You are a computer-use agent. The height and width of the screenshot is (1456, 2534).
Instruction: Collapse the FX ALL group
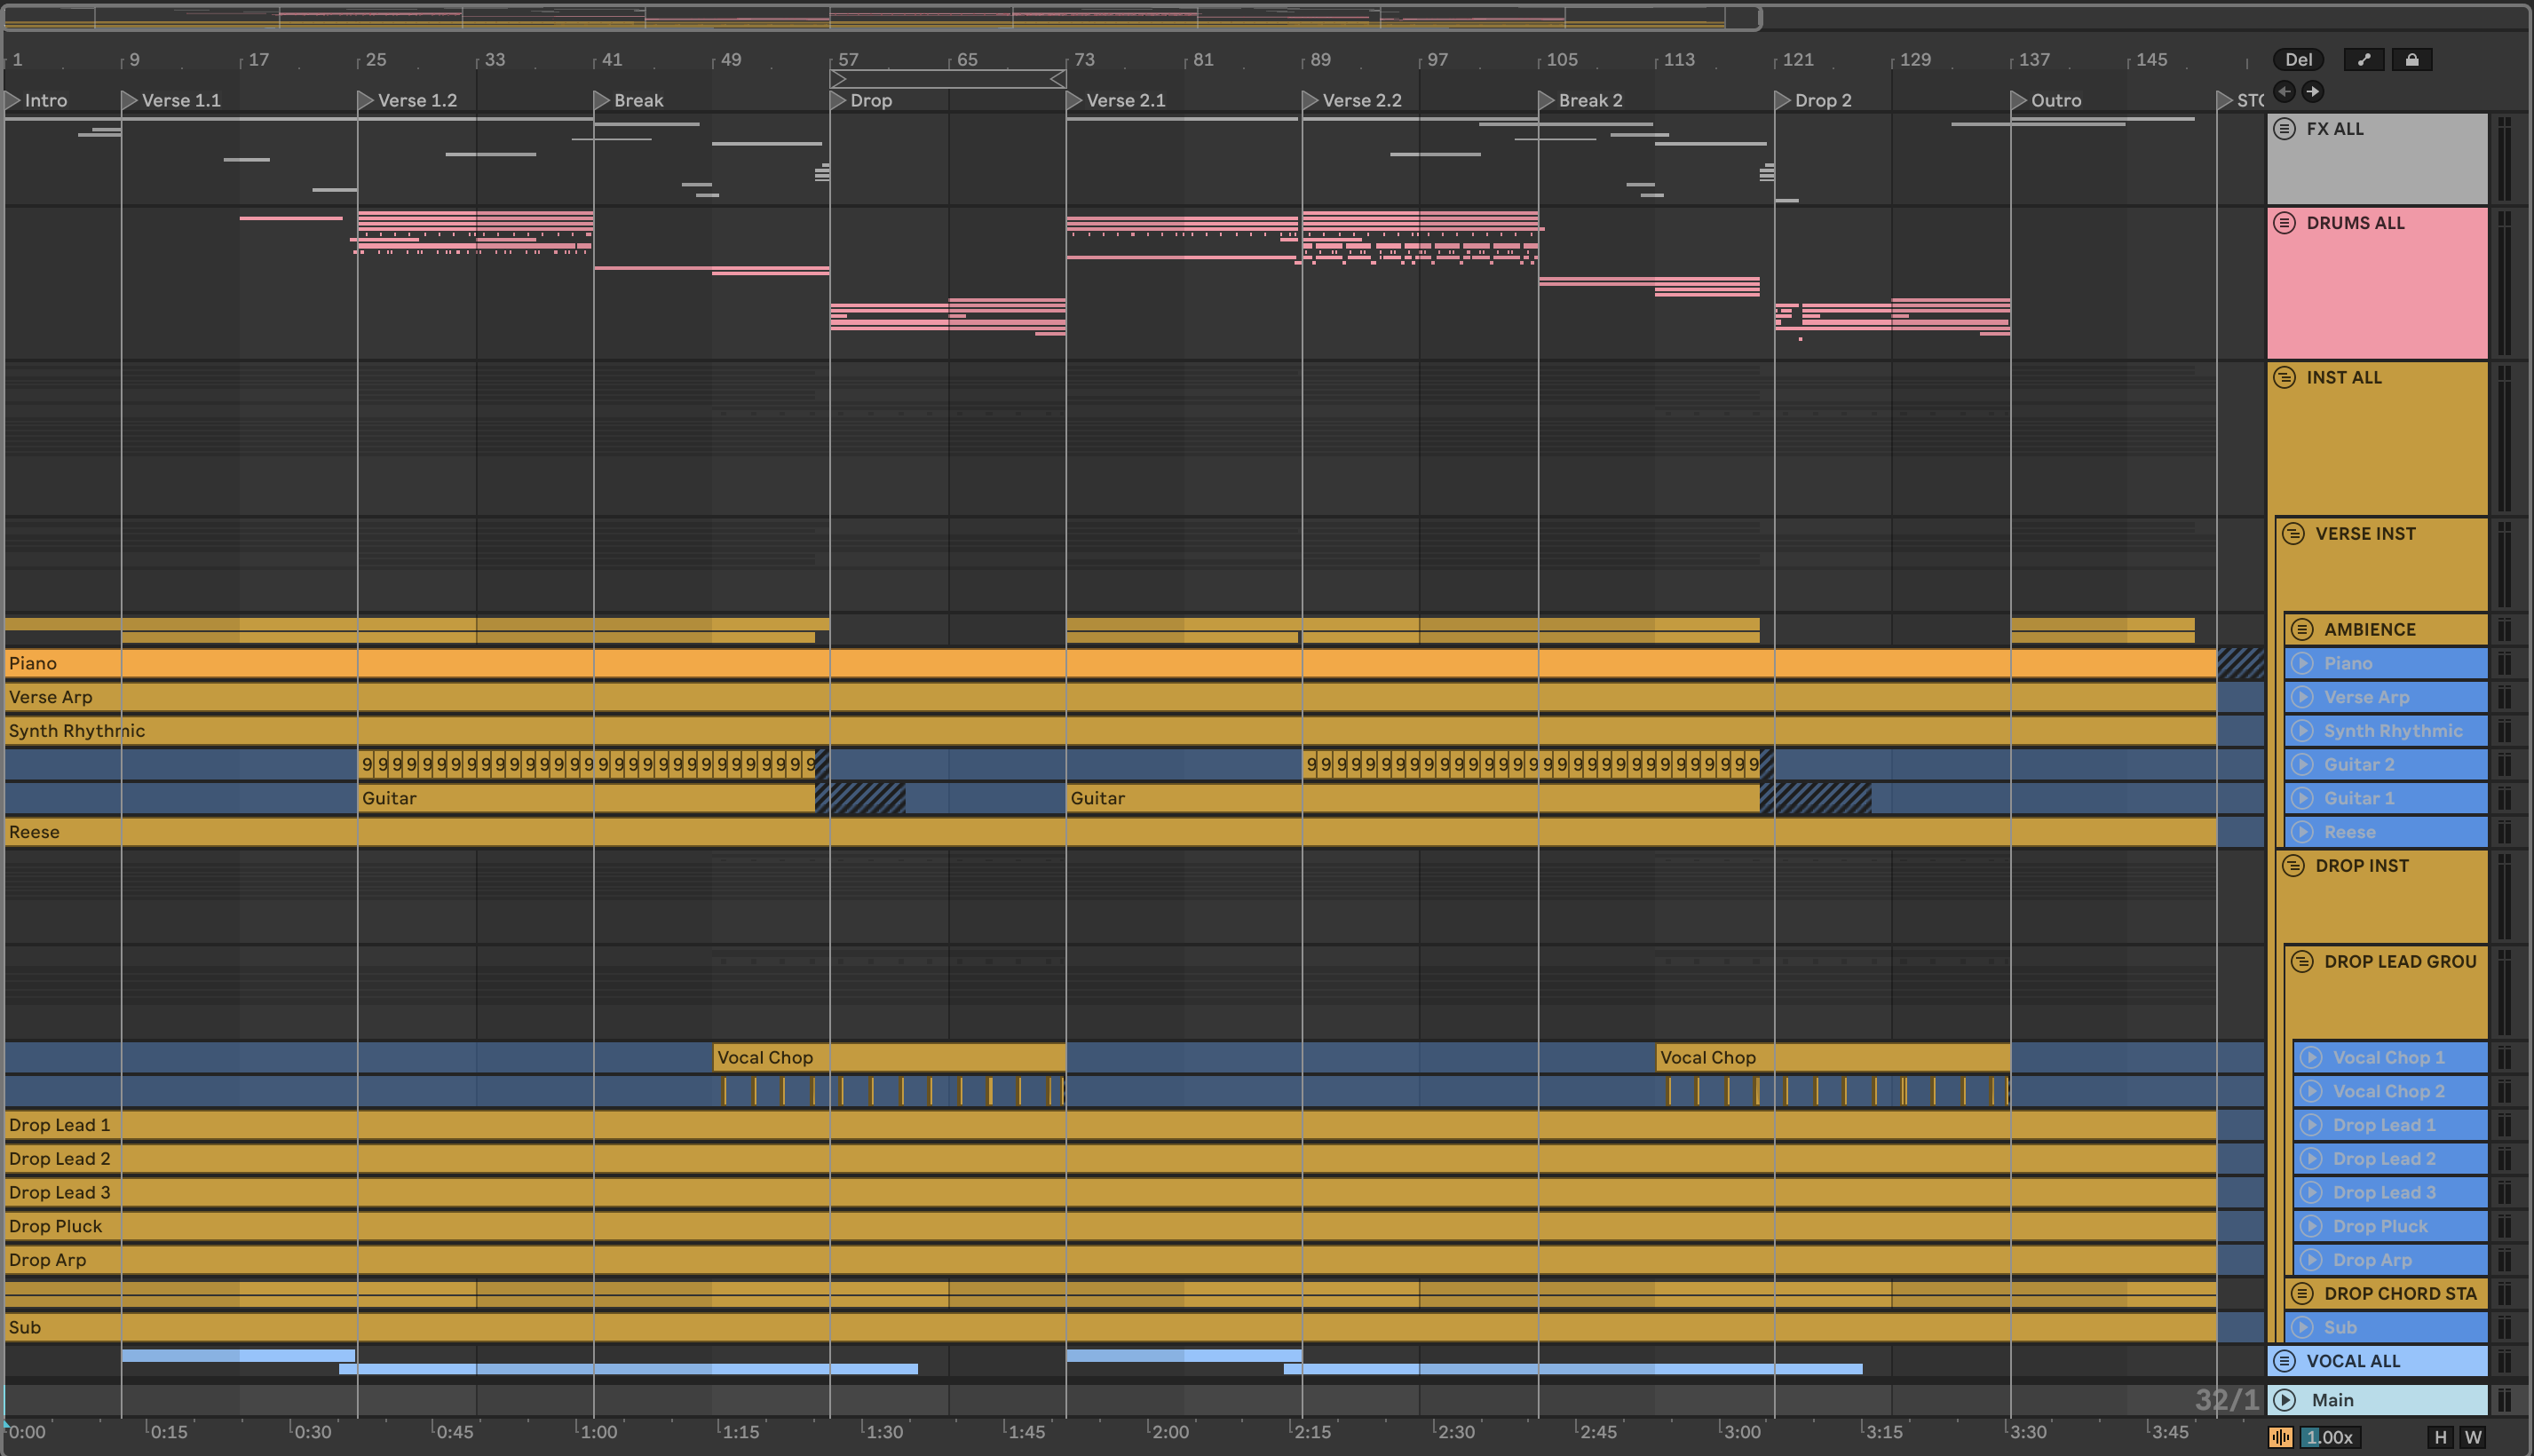(x=2284, y=129)
